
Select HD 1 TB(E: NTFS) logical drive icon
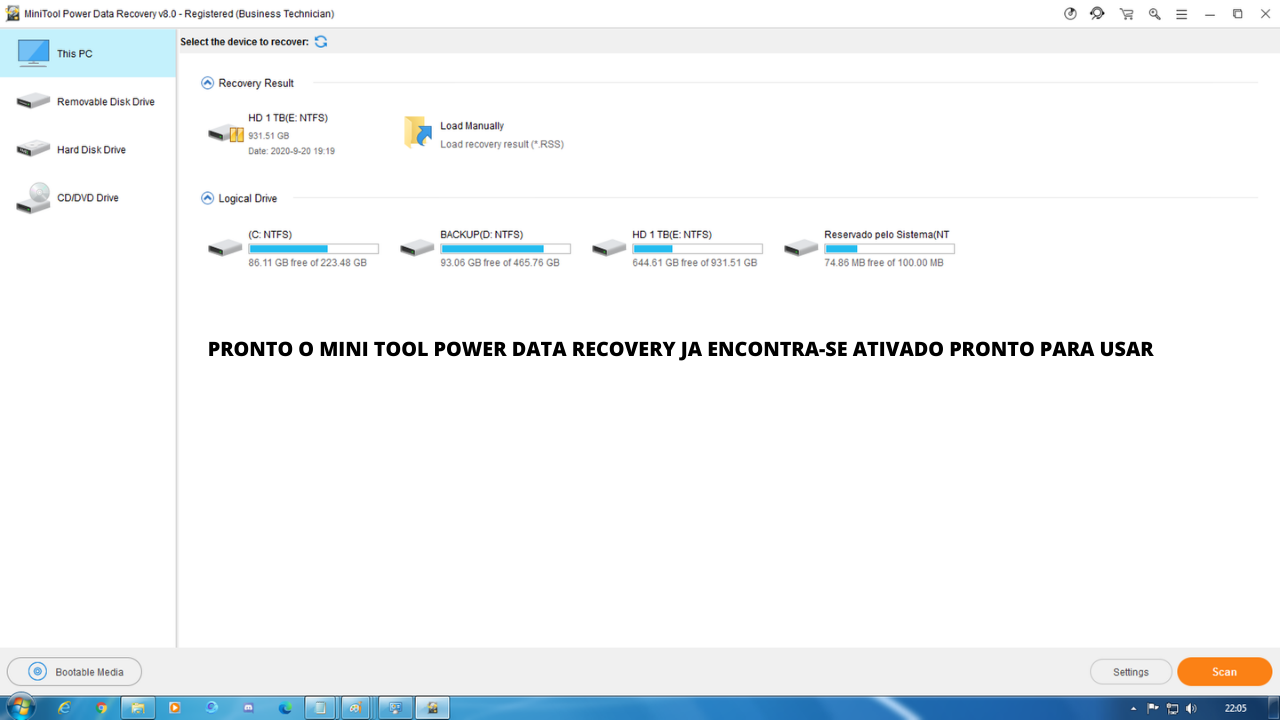tap(609, 248)
